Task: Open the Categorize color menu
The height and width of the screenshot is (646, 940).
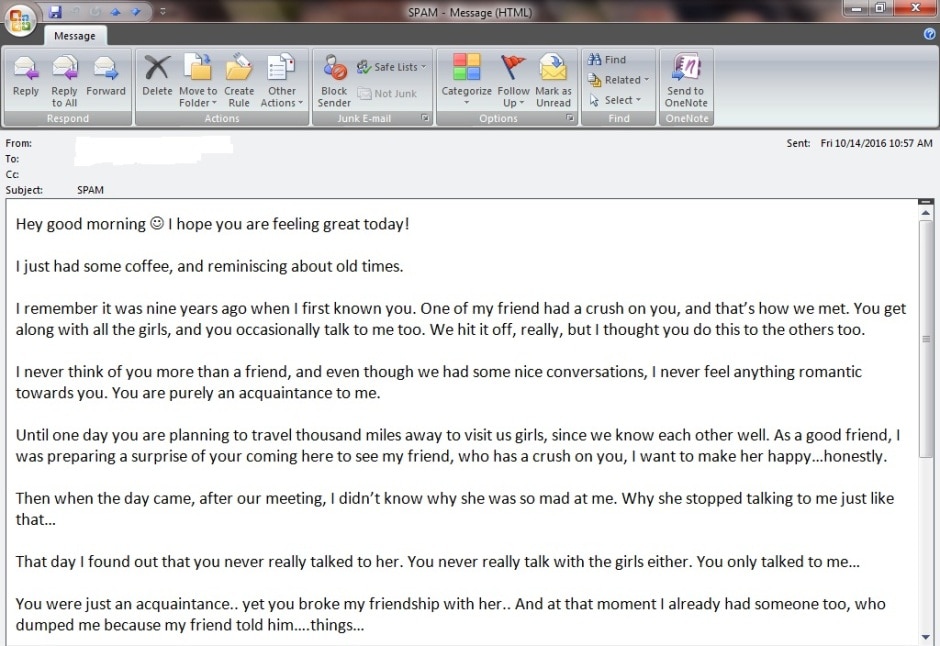Action: click(466, 80)
